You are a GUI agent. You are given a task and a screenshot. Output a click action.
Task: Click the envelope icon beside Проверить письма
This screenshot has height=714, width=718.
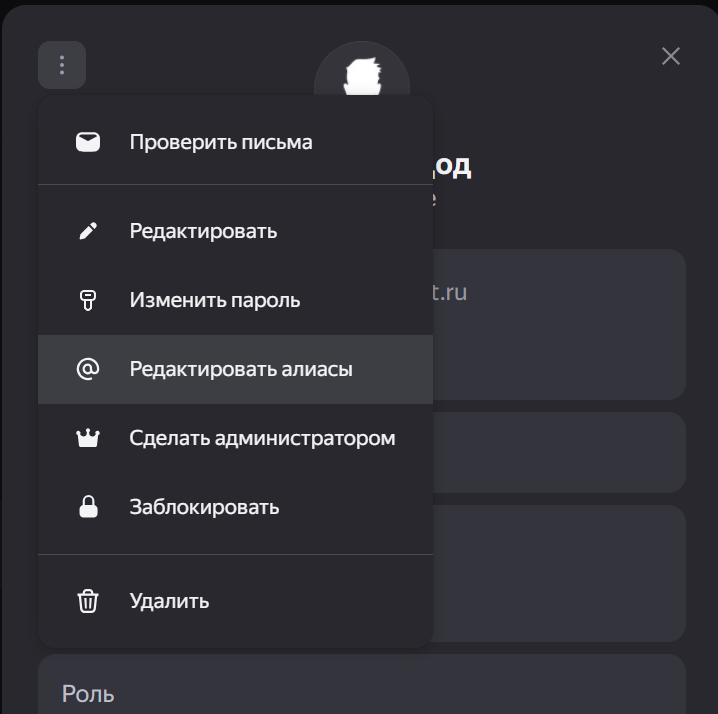pos(88,142)
